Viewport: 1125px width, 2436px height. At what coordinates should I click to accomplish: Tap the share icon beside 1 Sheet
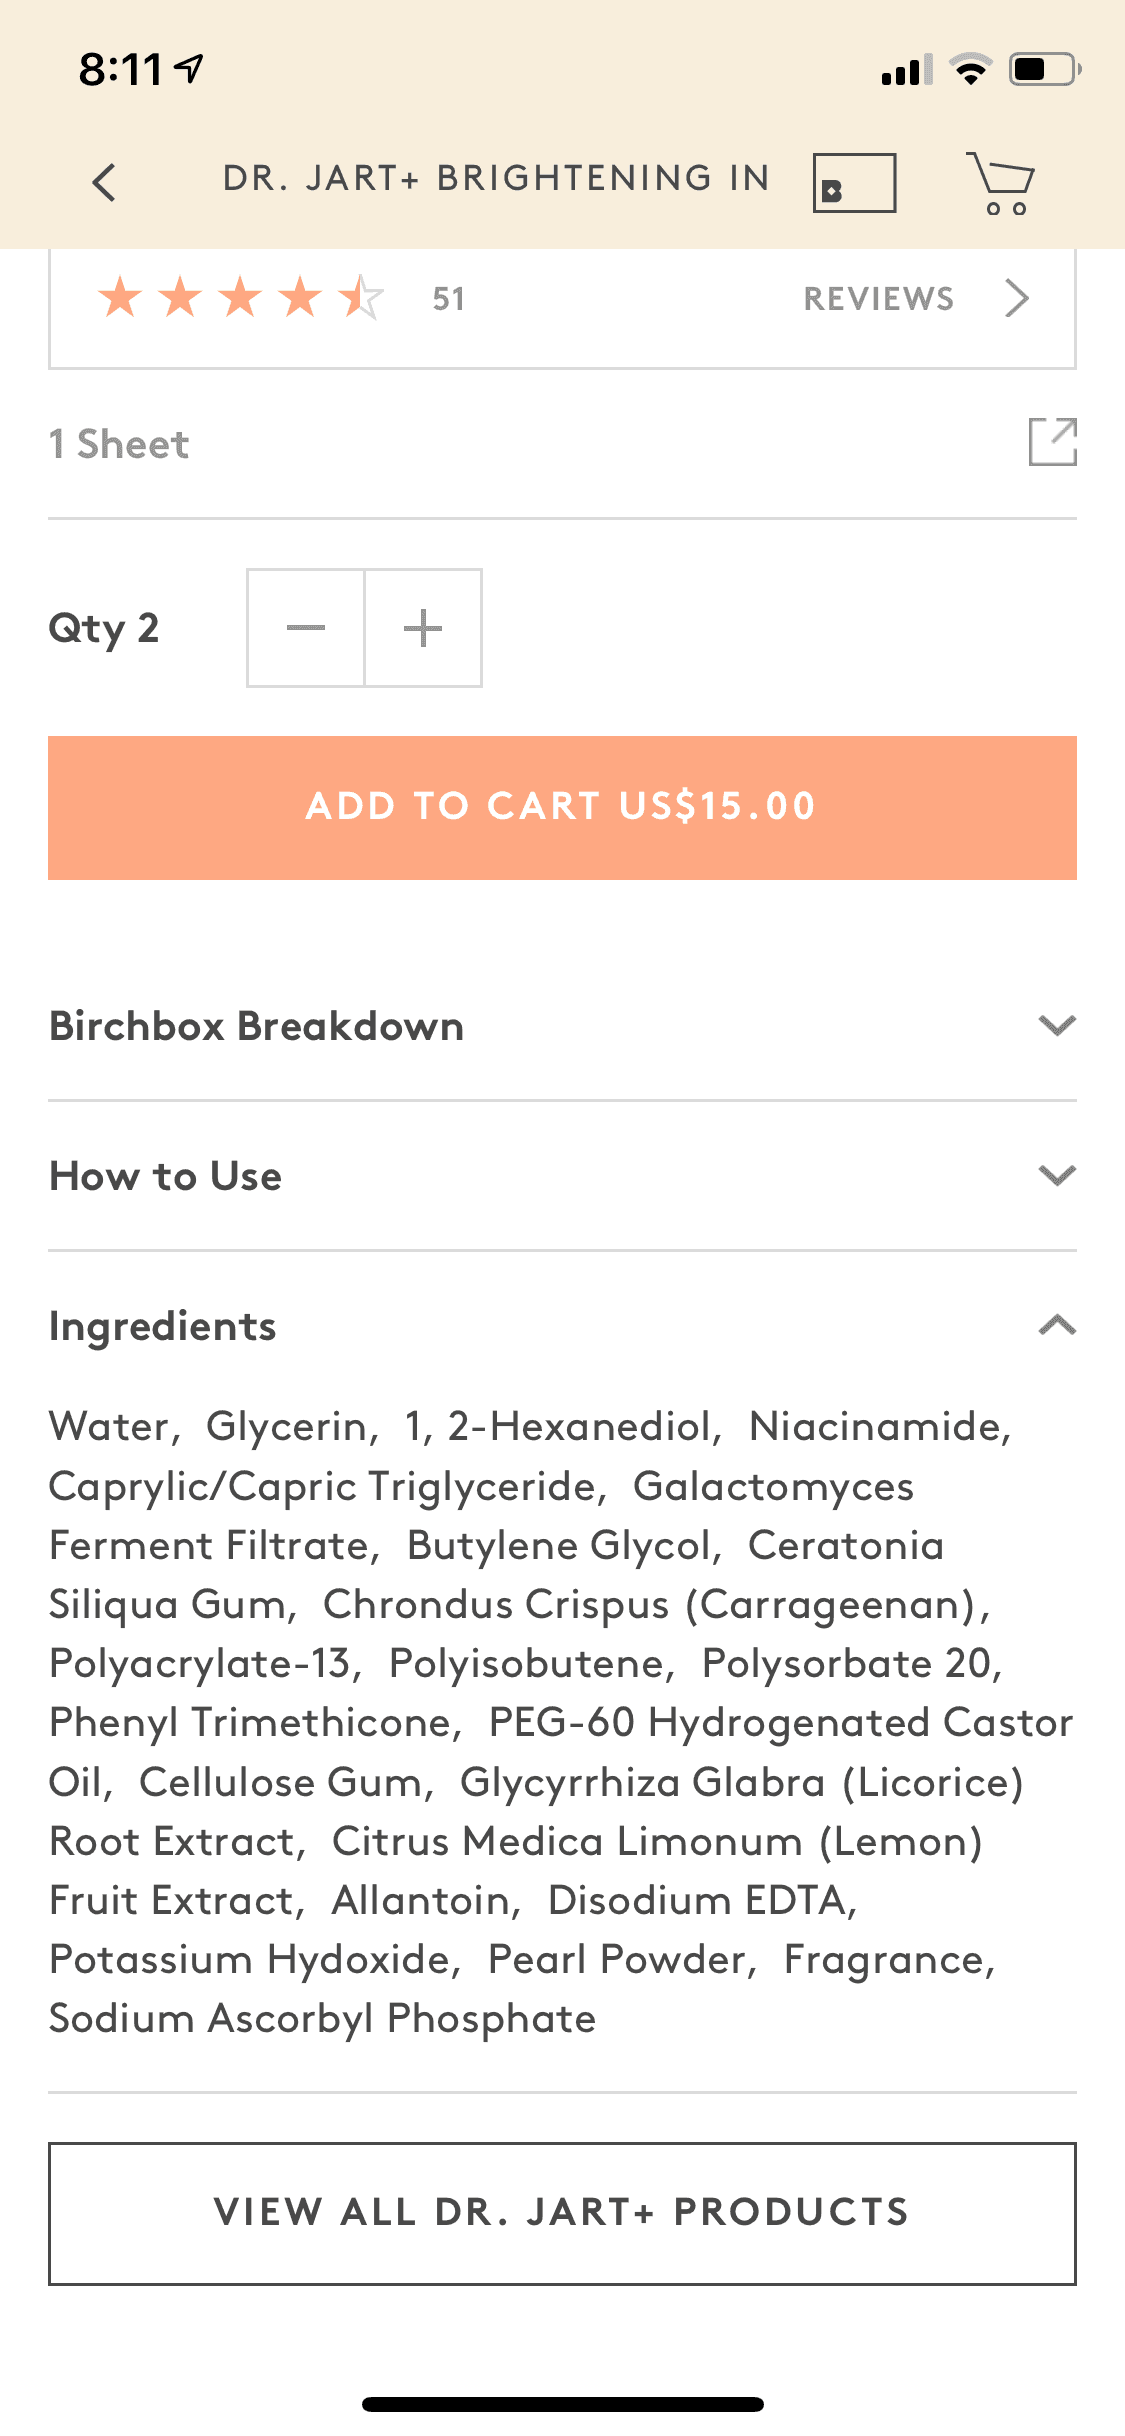[x=1052, y=442]
